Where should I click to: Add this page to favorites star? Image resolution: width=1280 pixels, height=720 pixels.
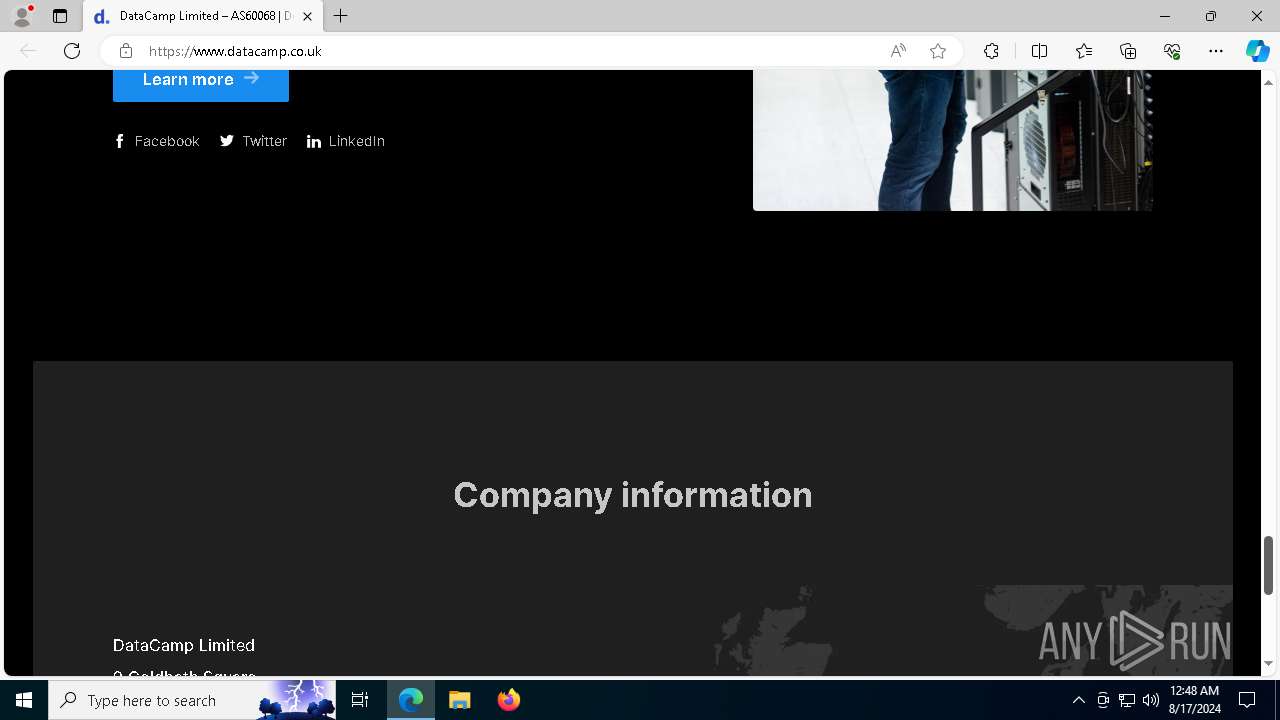(x=938, y=51)
